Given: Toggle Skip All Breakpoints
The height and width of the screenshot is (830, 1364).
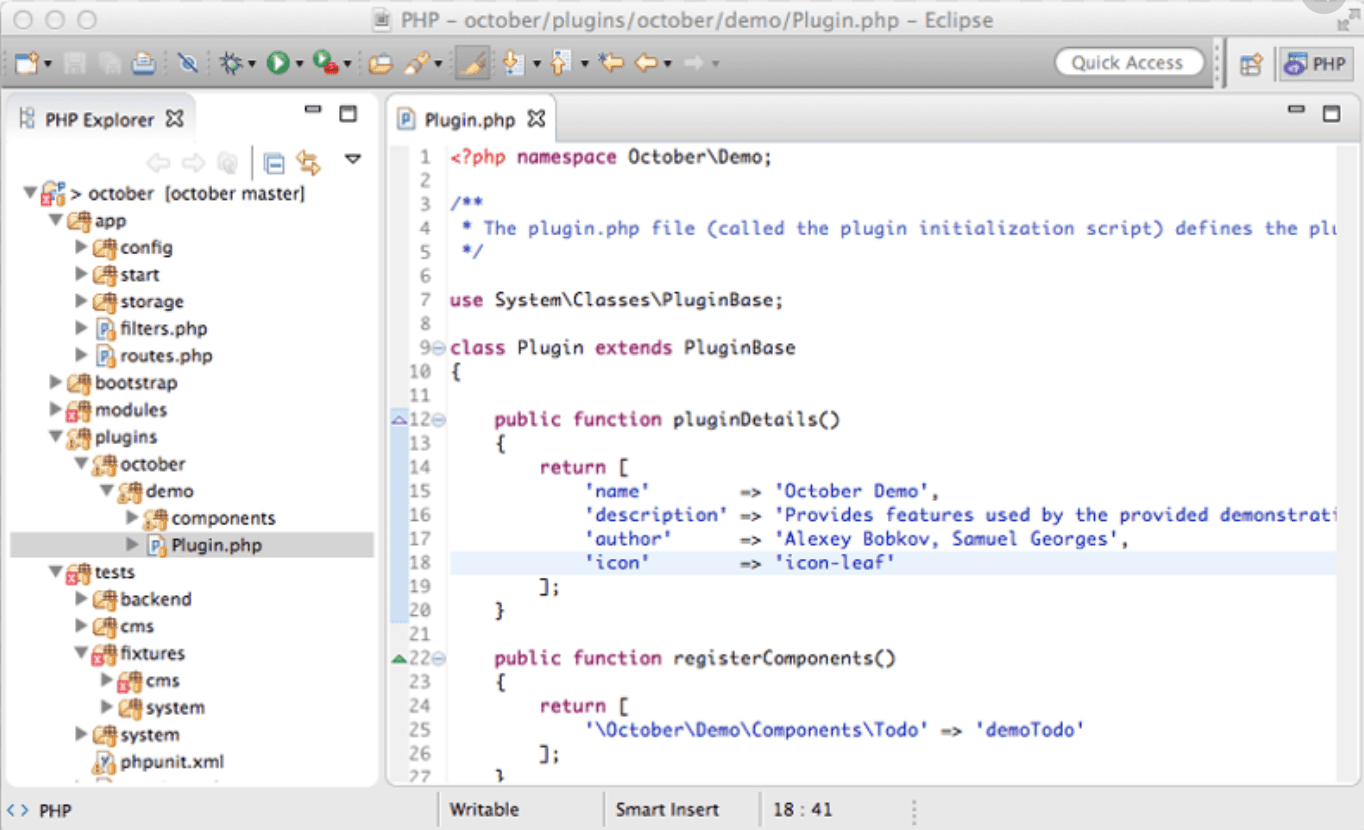Looking at the screenshot, I should 188,62.
